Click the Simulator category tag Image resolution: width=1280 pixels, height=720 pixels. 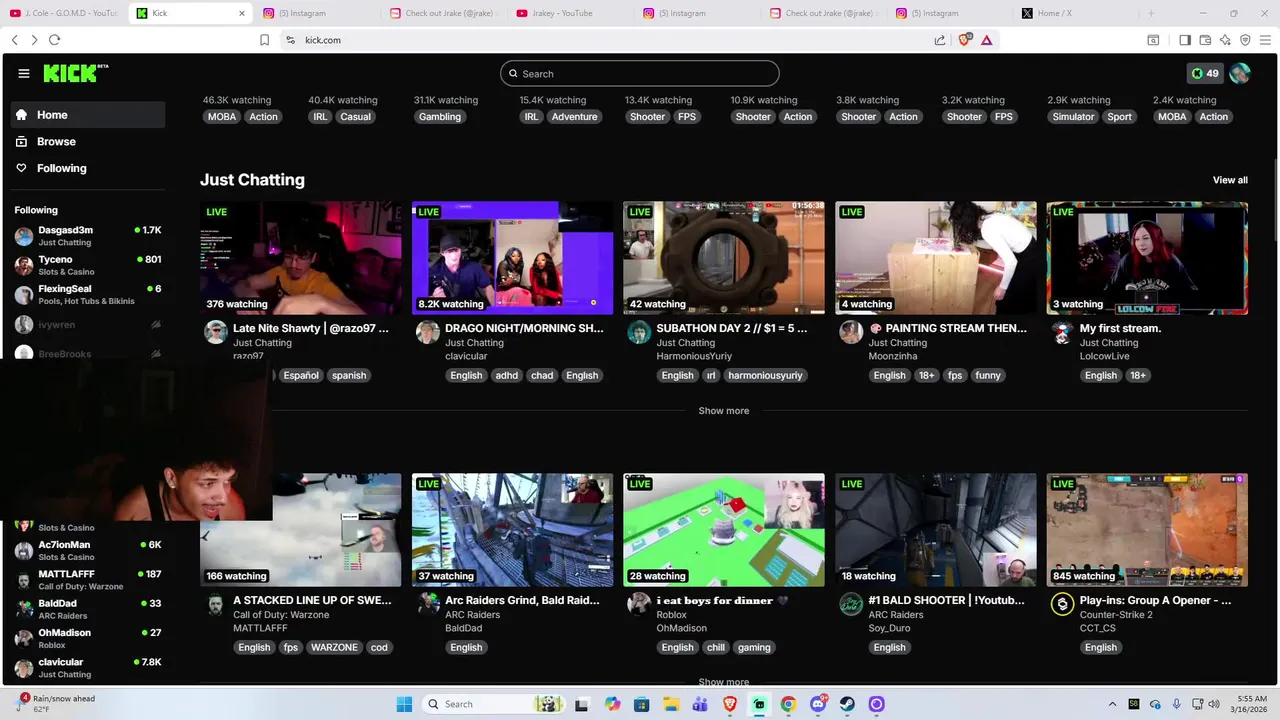[x=1073, y=117]
